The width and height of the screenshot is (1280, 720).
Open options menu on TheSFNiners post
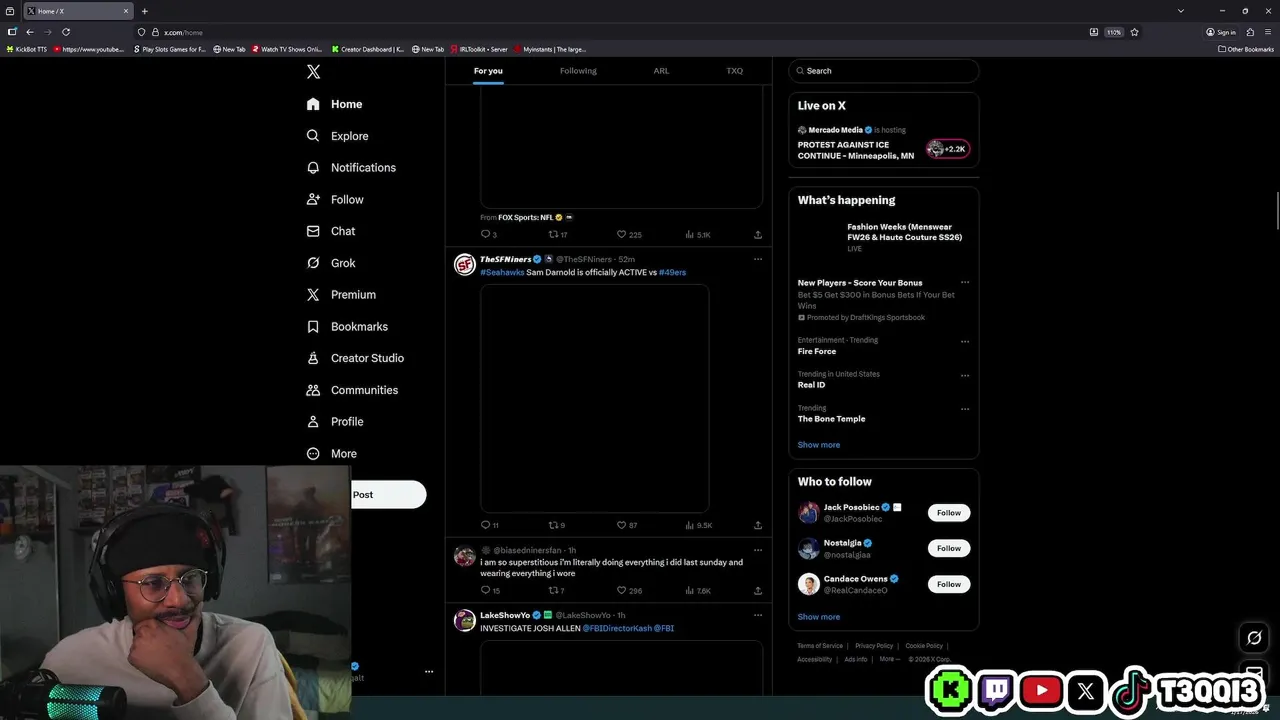point(757,259)
